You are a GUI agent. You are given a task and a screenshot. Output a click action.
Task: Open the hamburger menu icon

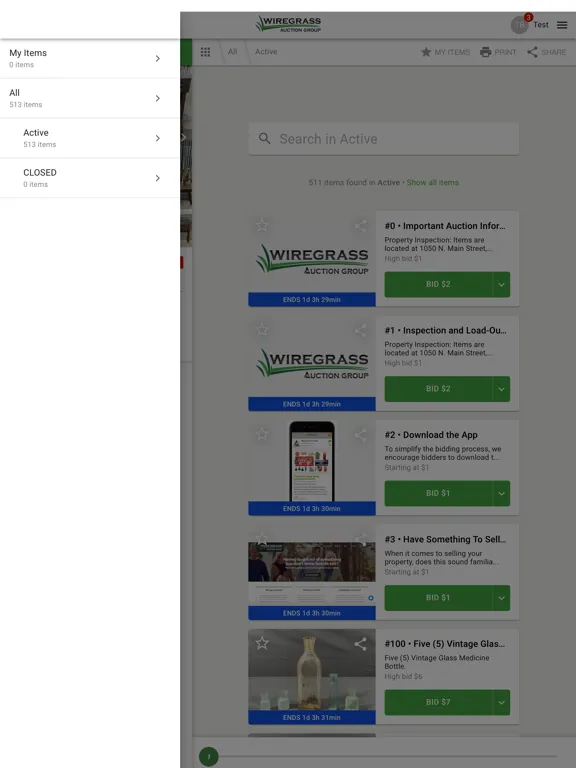tap(562, 25)
